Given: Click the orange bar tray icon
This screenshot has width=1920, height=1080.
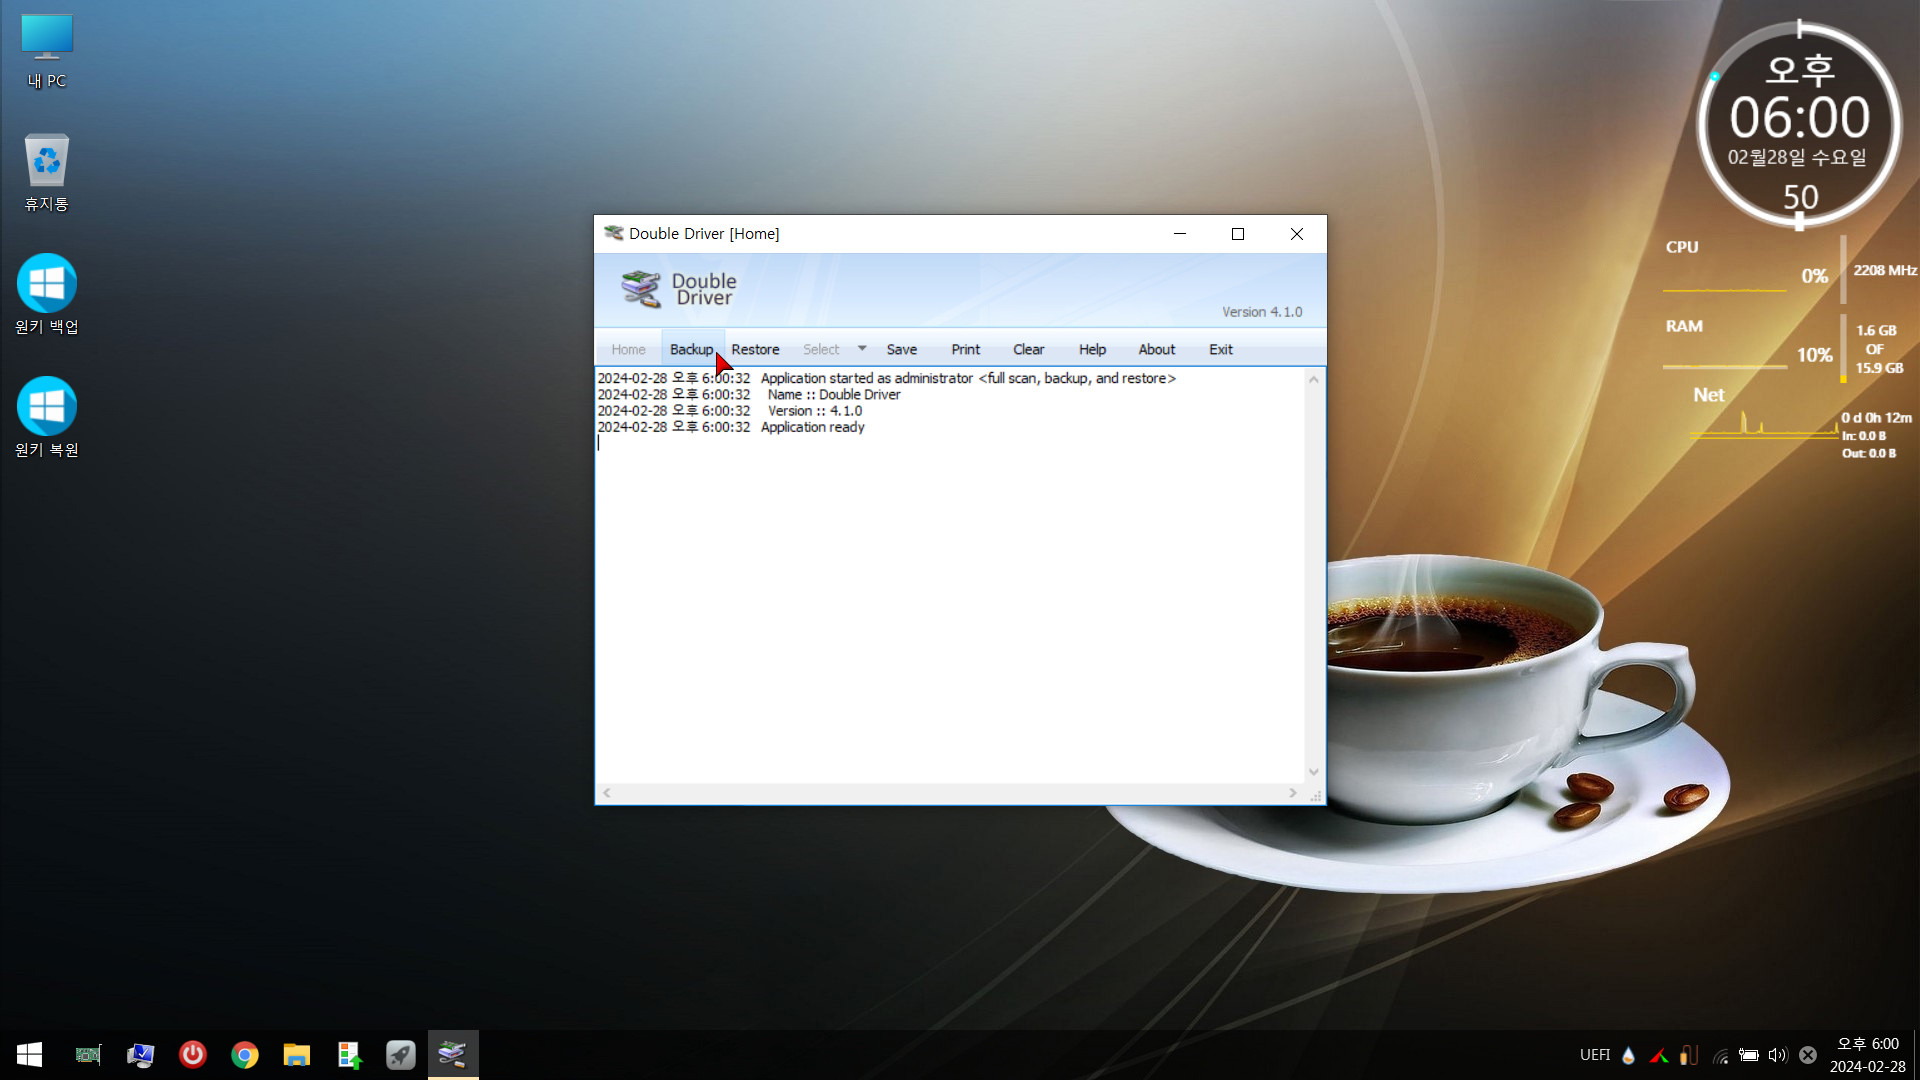Looking at the screenshot, I should coord(1689,1055).
